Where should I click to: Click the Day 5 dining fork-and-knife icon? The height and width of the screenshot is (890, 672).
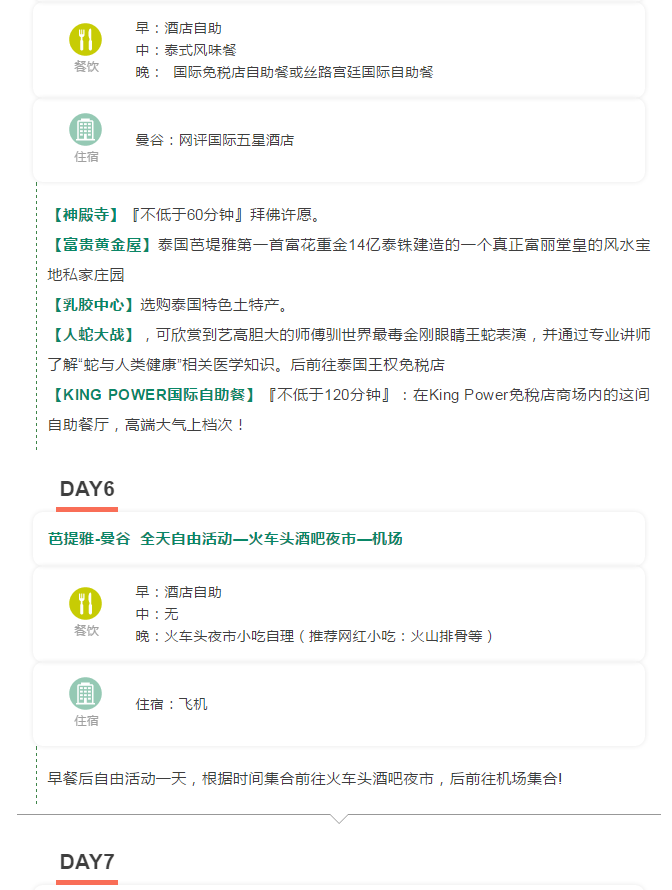[x=85, y=40]
